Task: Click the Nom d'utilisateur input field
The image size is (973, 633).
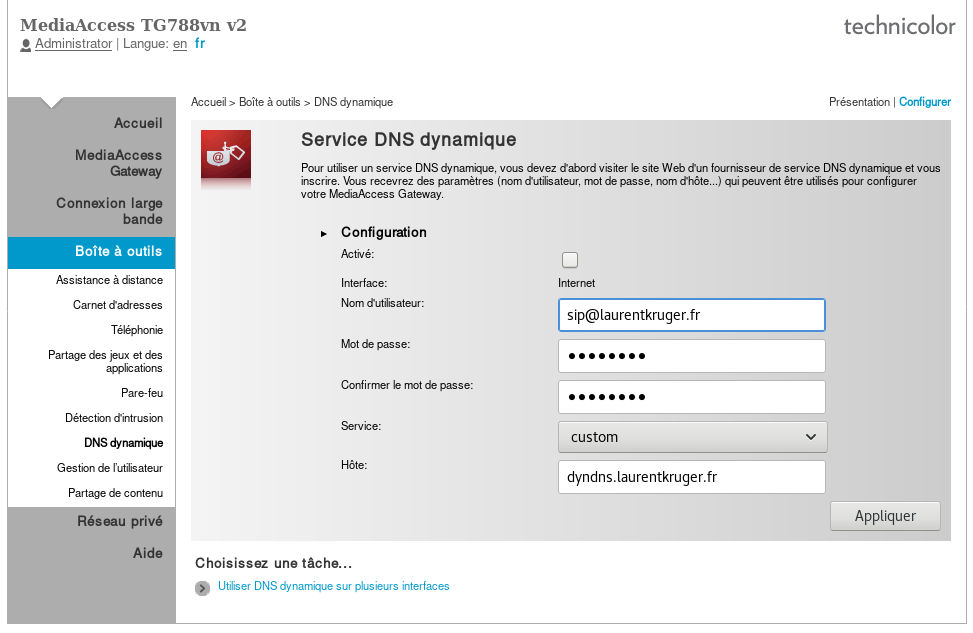Action: 691,315
